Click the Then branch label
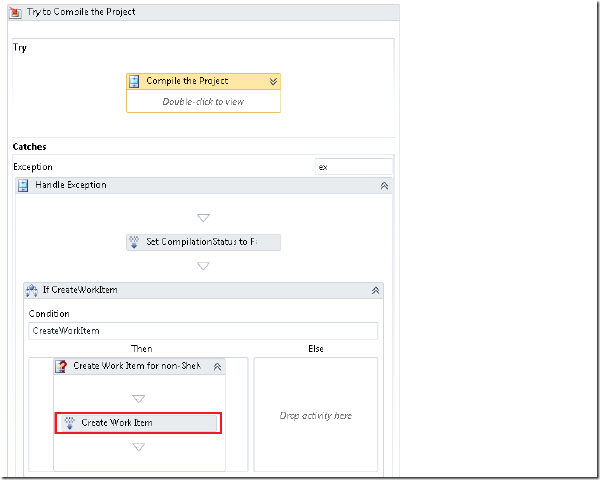Viewport: 600px width, 480px height. [142, 349]
